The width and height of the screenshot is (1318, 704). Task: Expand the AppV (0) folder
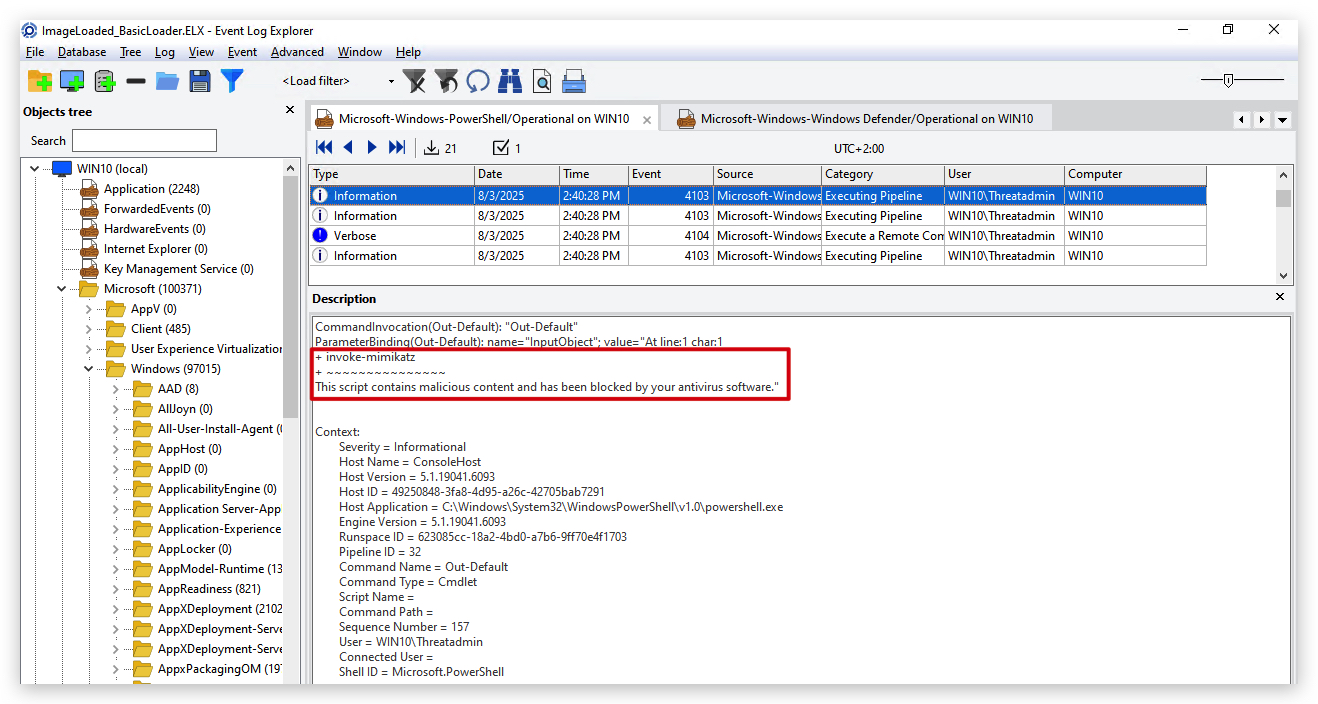point(89,309)
